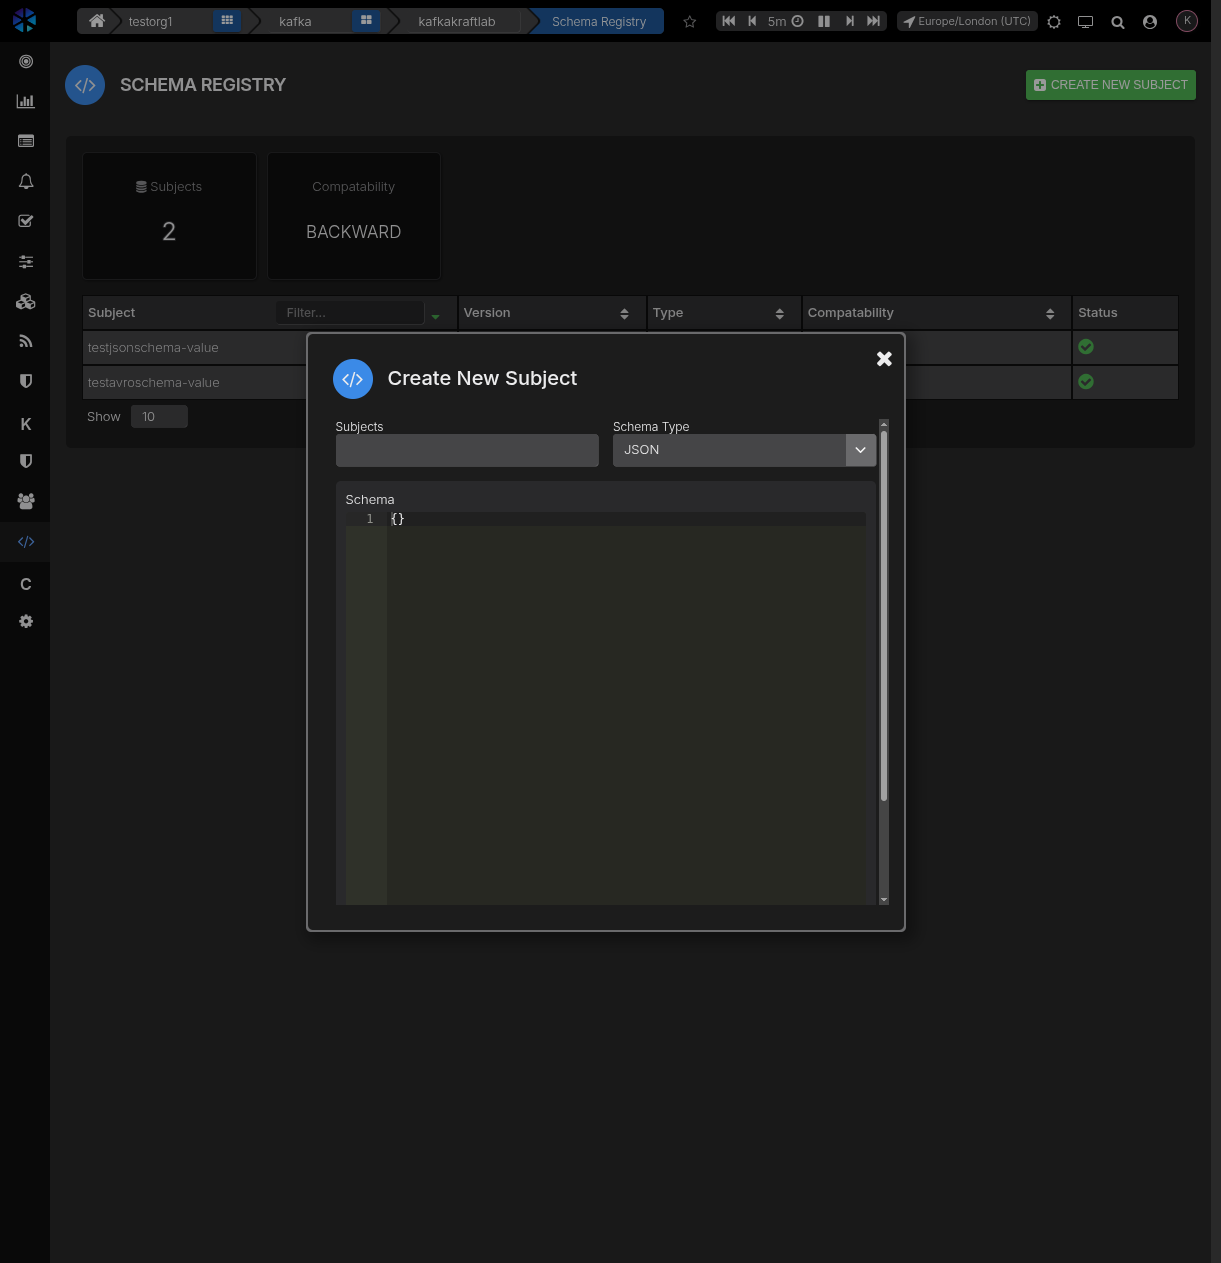Screen dimensions: 1221x1263
Task: Select the Schema Registry breadcrumb tab
Action: click(x=598, y=21)
